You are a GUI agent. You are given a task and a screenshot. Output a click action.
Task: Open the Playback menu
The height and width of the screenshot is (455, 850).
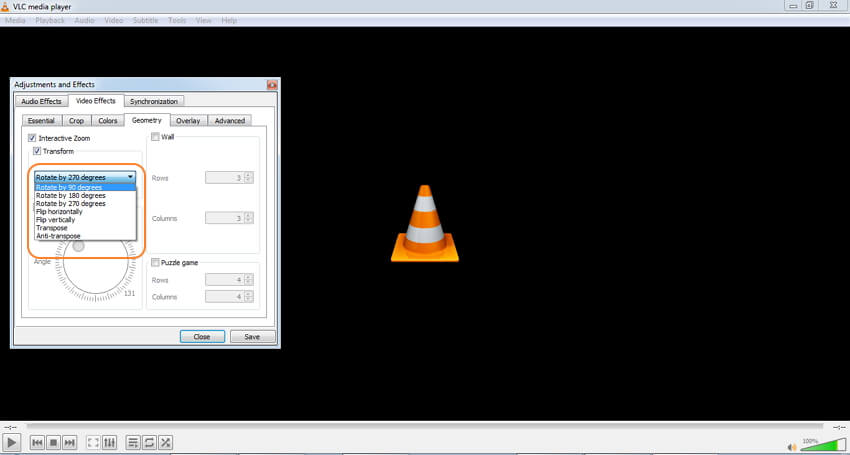(x=50, y=21)
